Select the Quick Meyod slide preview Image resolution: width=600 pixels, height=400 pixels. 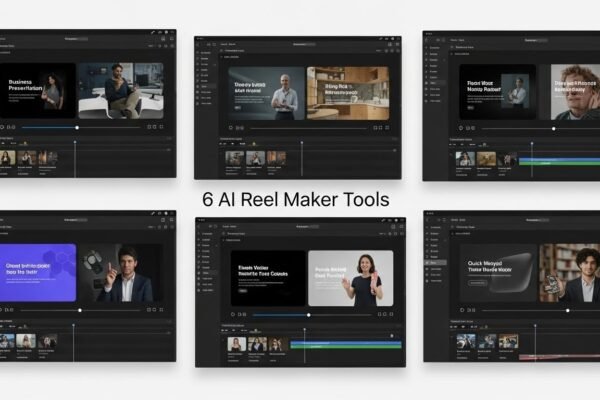pyautogui.click(x=499, y=273)
